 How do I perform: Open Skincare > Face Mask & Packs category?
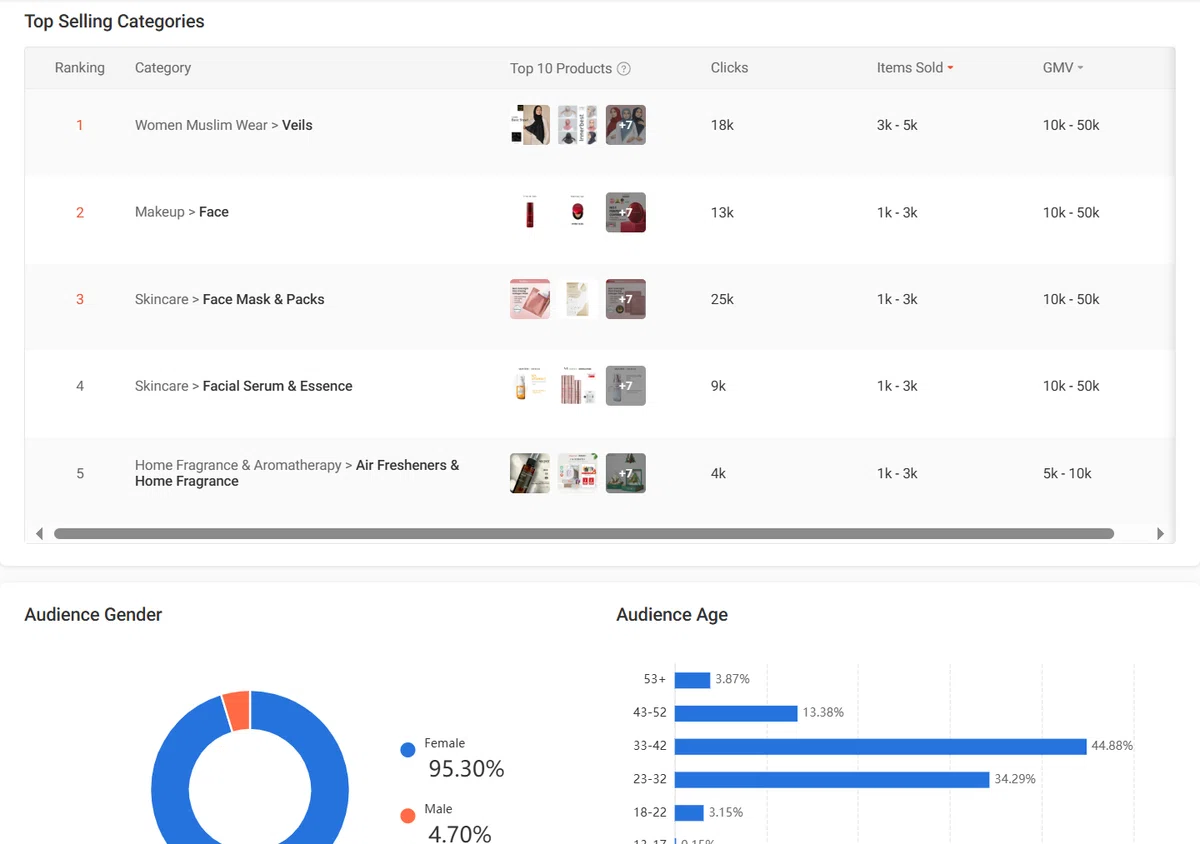point(230,299)
